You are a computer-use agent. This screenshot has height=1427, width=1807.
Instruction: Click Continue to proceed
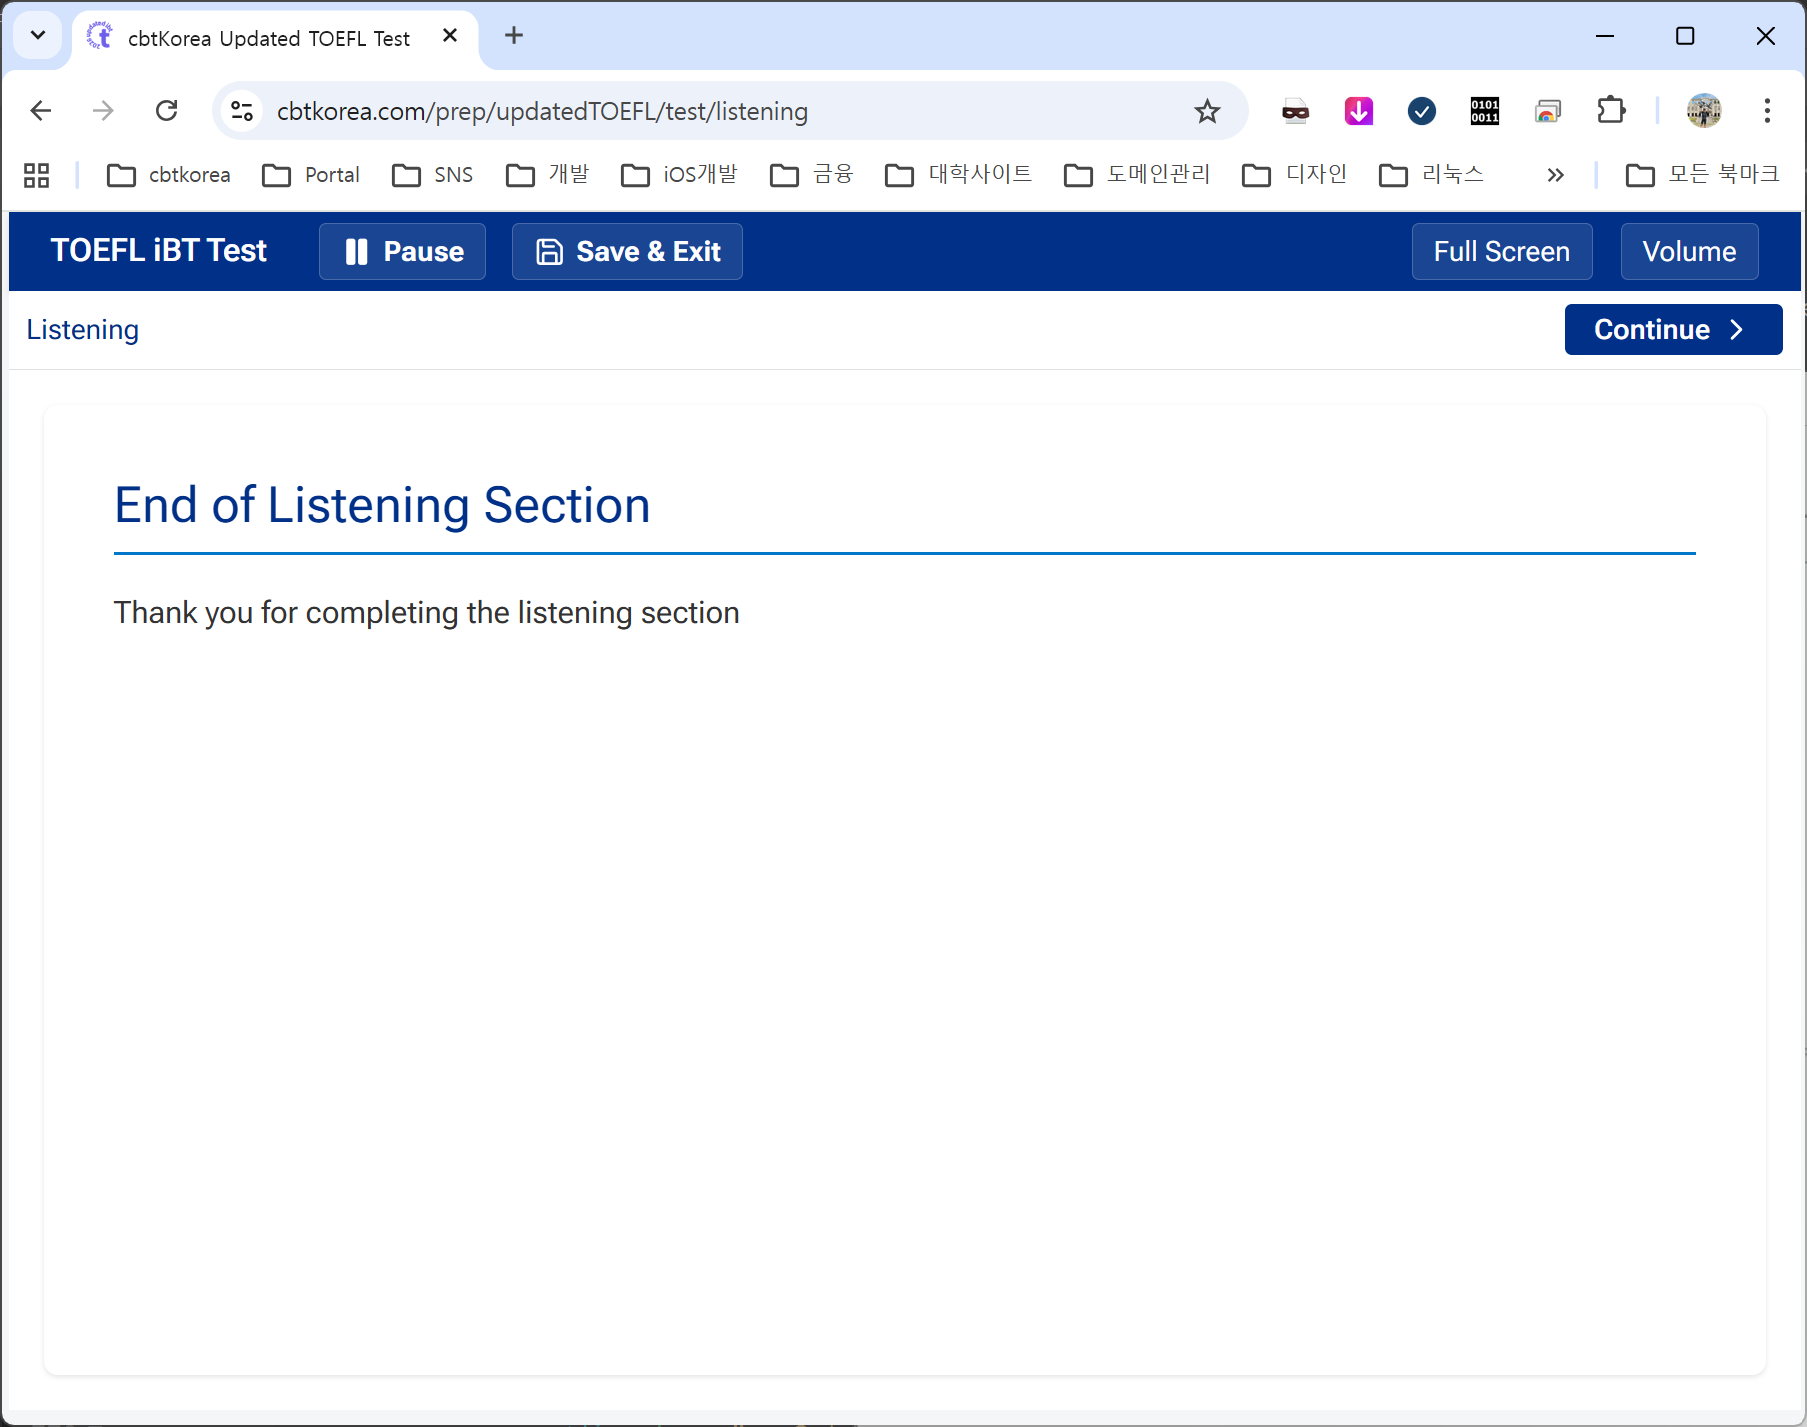(x=1672, y=329)
